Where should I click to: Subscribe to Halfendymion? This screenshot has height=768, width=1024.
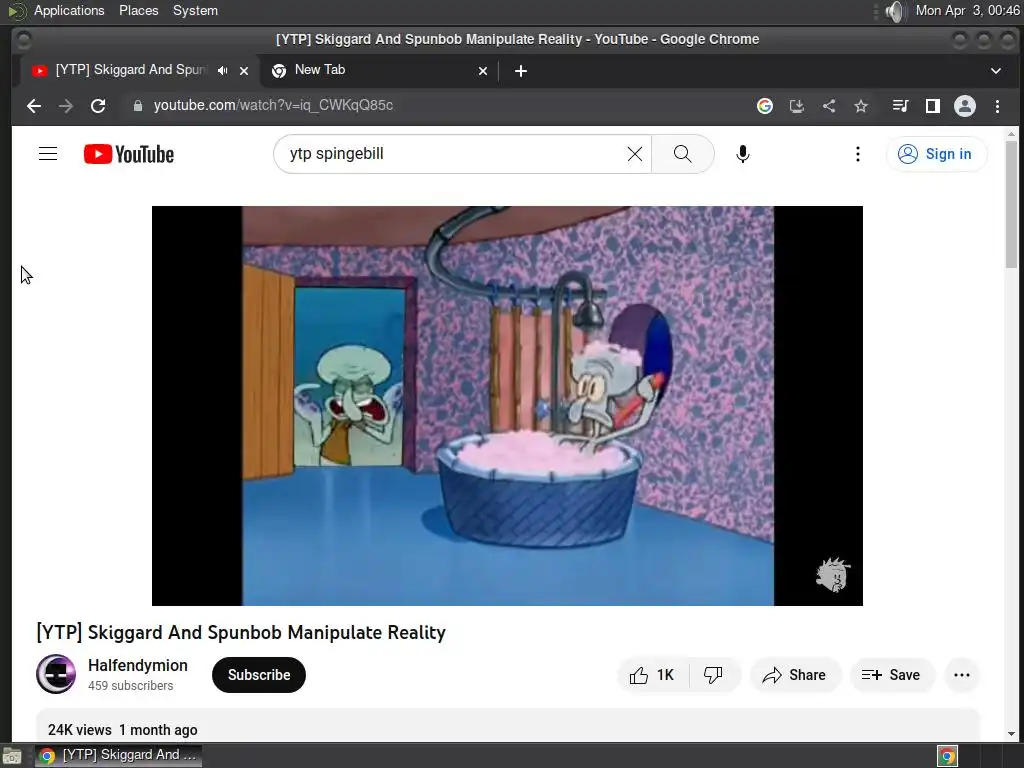tap(259, 675)
